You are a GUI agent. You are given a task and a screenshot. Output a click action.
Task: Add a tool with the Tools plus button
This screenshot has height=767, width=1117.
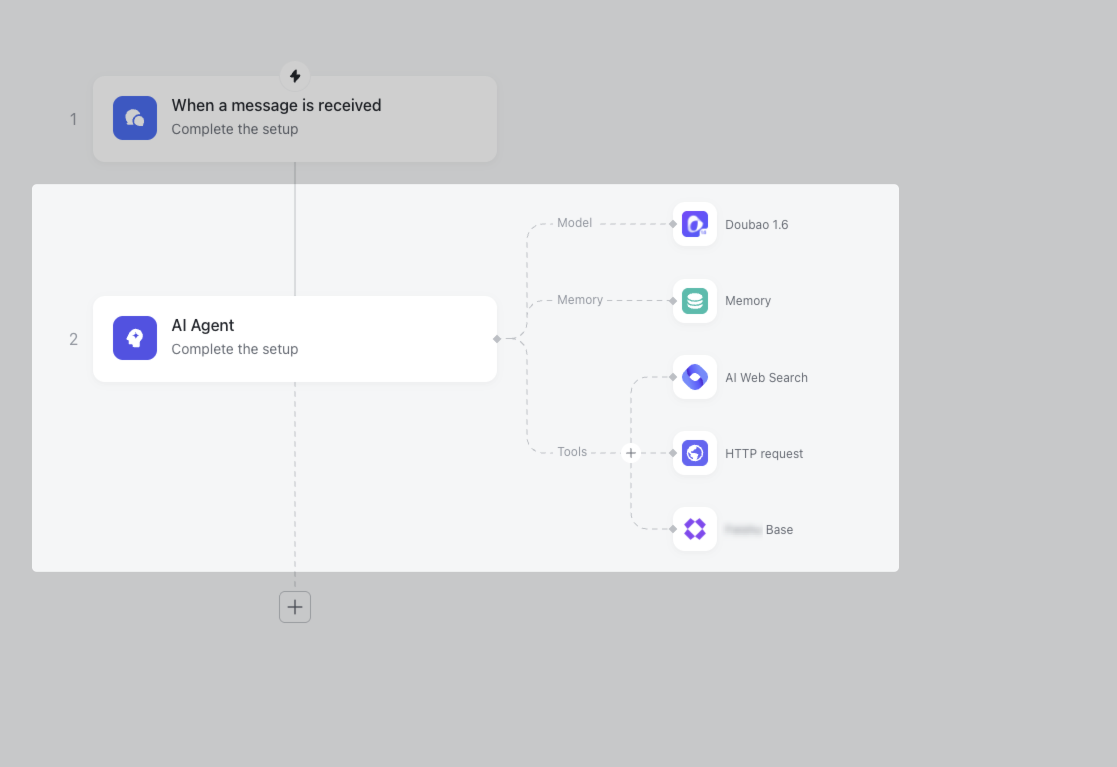pyautogui.click(x=630, y=453)
